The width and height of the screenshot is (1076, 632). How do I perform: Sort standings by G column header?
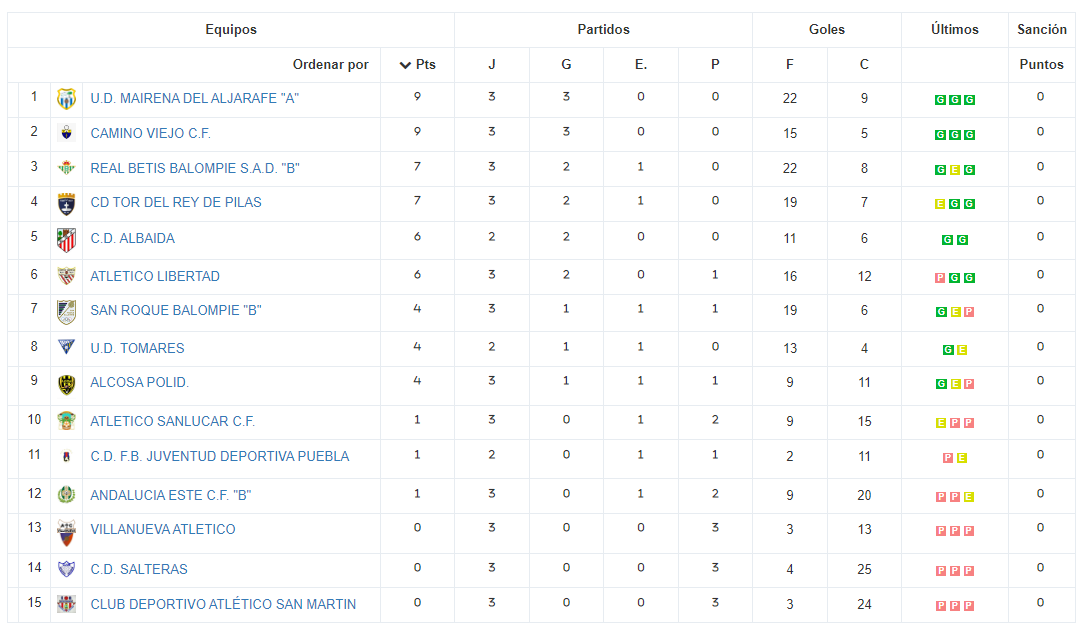coord(566,65)
